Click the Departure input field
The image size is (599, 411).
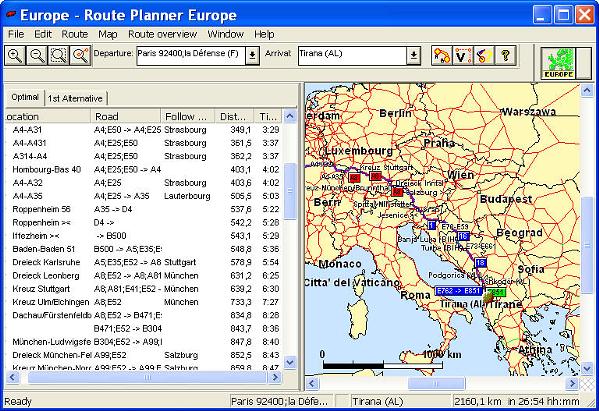click(191, 56)
